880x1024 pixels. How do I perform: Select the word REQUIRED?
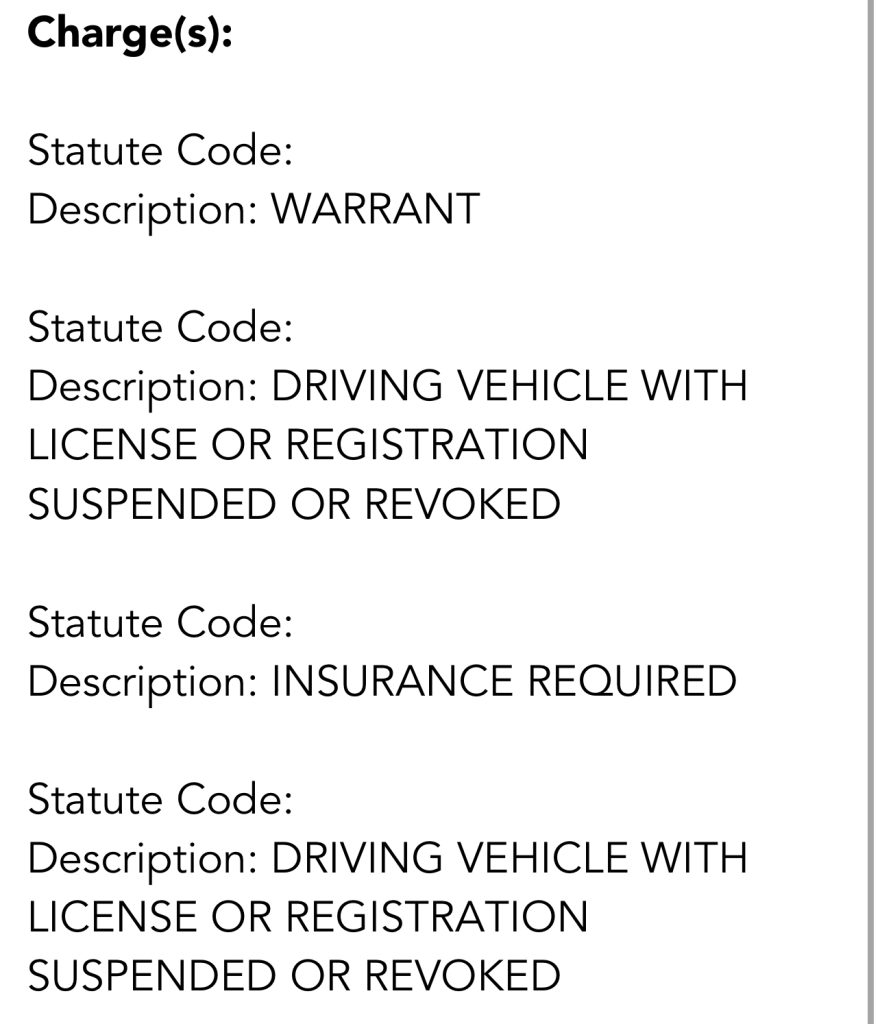[x=631, y=682]
